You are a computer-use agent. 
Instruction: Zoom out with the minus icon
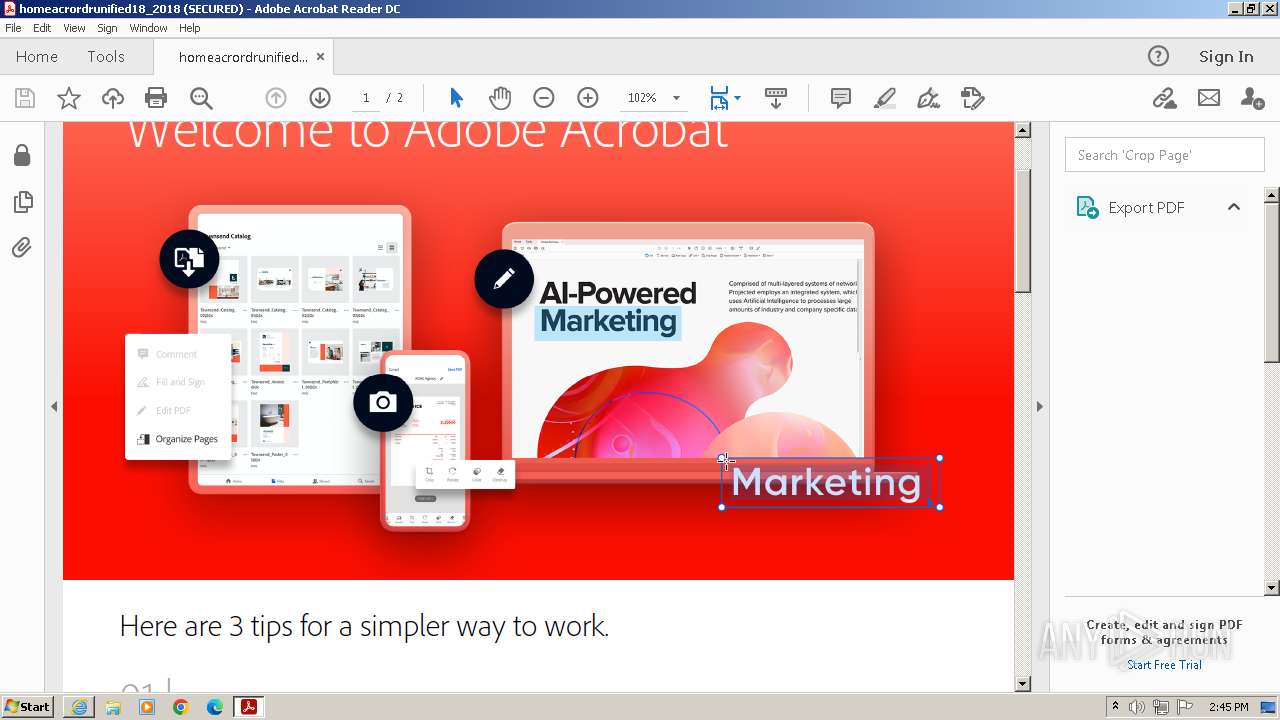544,98
